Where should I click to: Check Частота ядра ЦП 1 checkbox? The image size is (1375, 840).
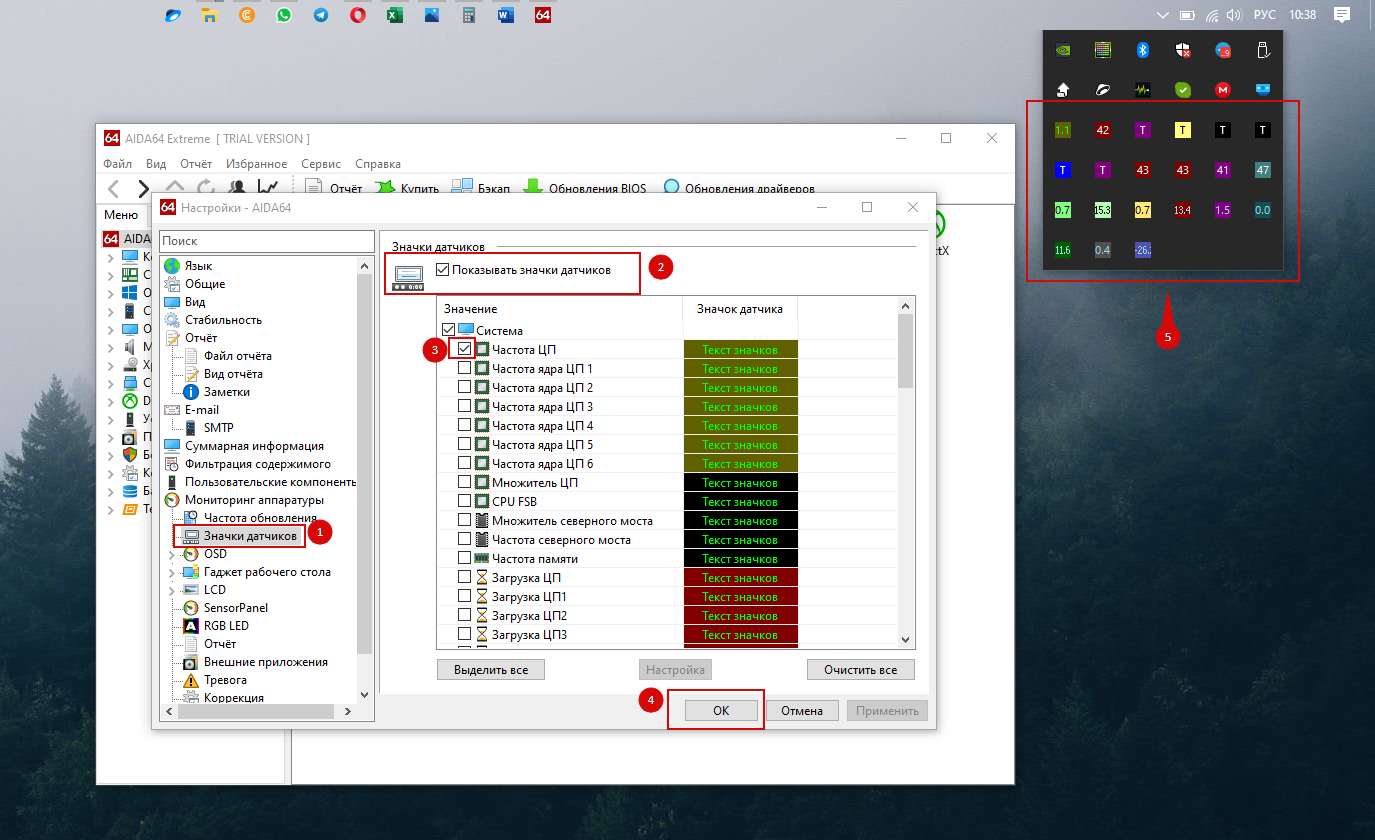pyautogui.click(x=465, y=368)
